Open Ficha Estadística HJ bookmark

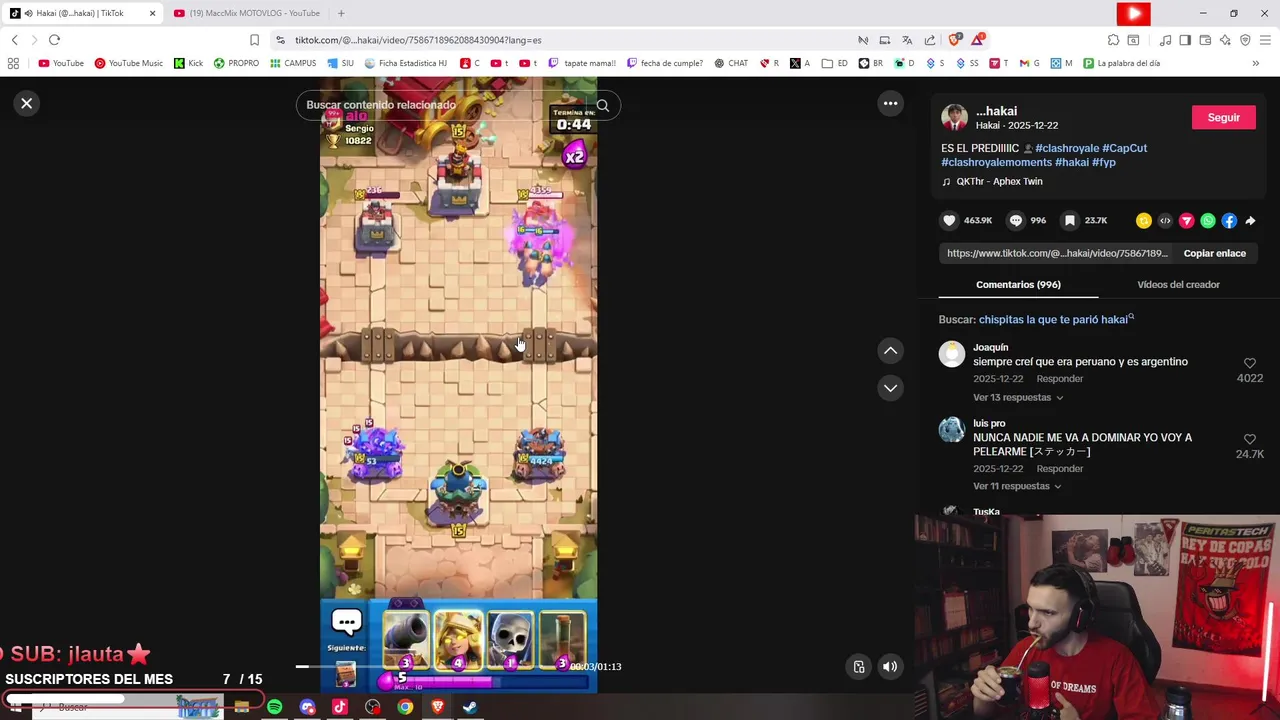point(405,63)
